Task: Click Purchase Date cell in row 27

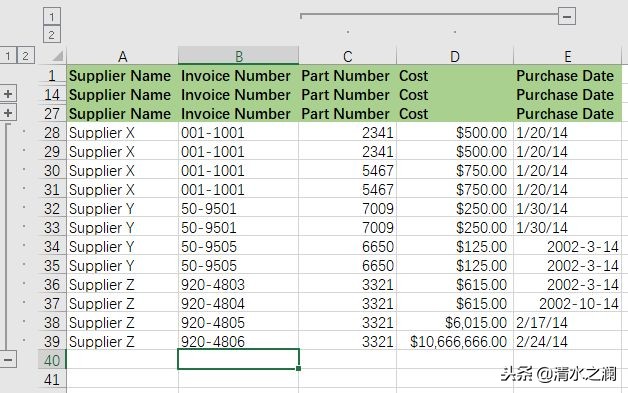Action: [568, 113]
